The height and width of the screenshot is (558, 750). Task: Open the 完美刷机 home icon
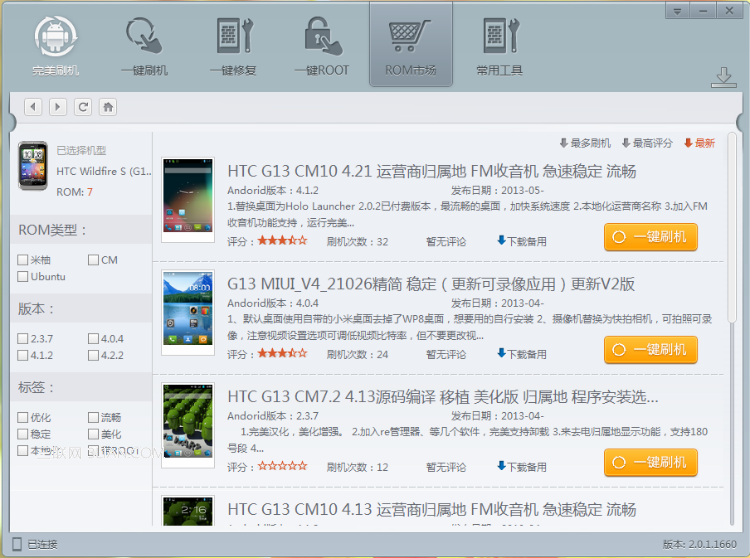coord(55,46)
